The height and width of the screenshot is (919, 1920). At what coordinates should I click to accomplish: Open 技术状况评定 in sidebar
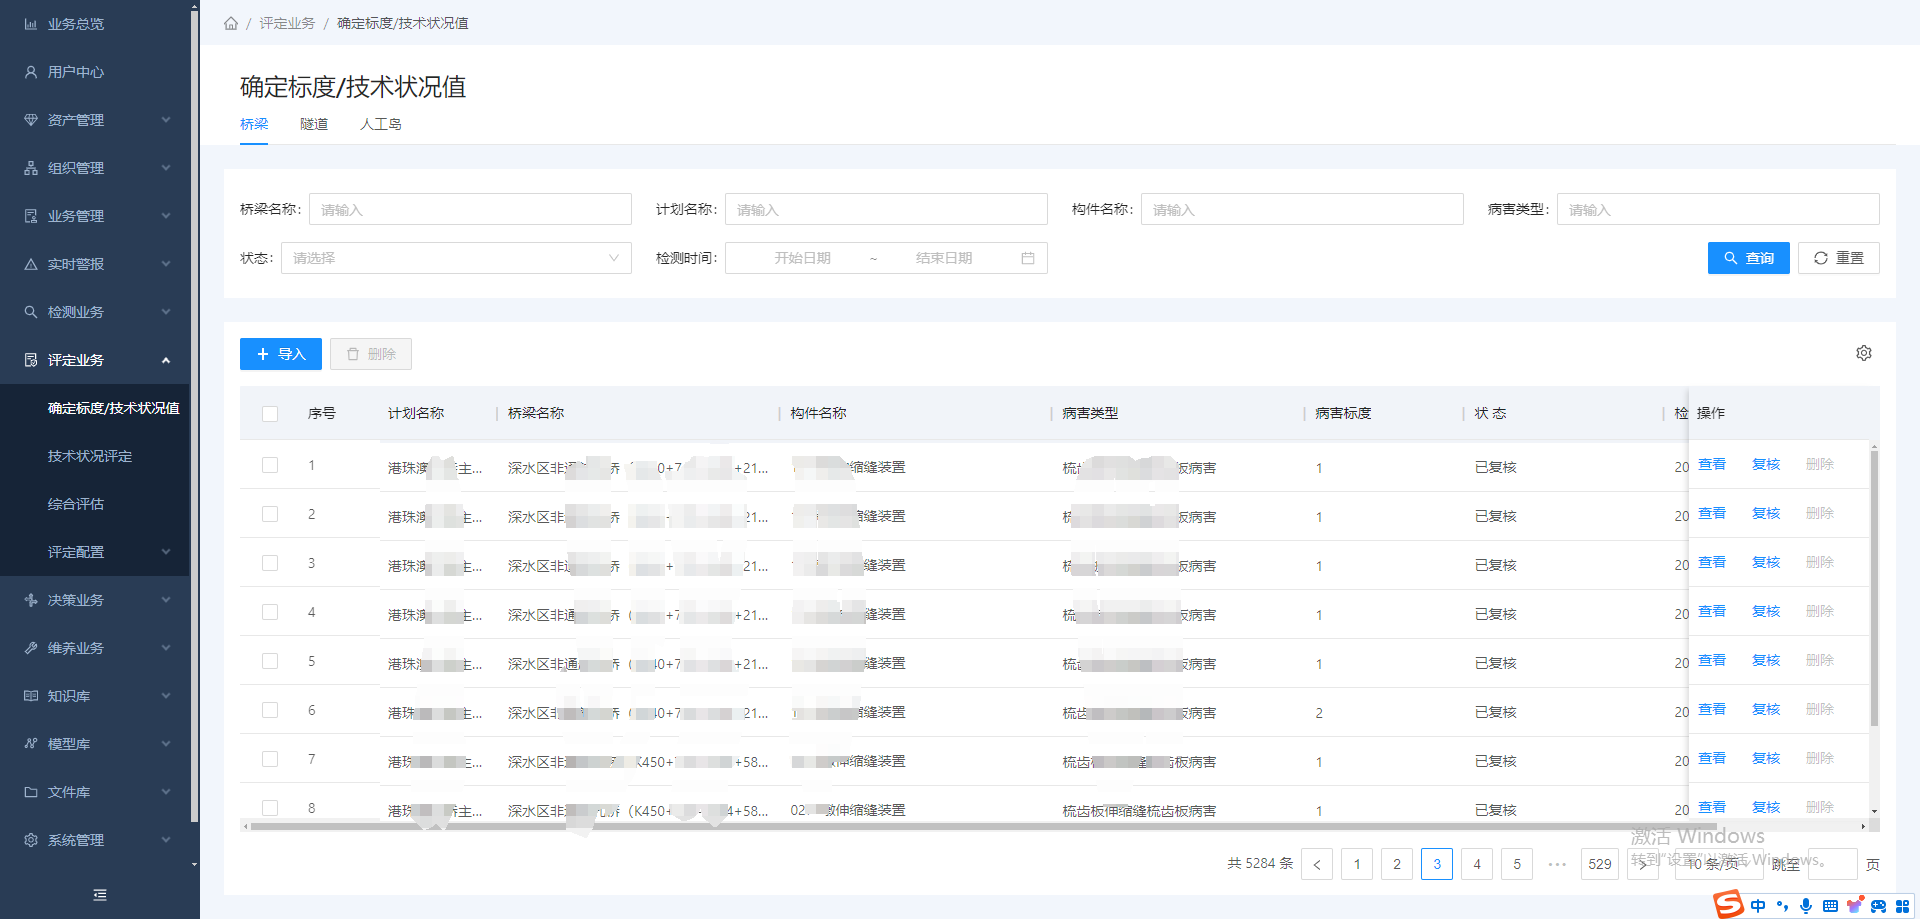pyautogui.click(x=90, y=456)
